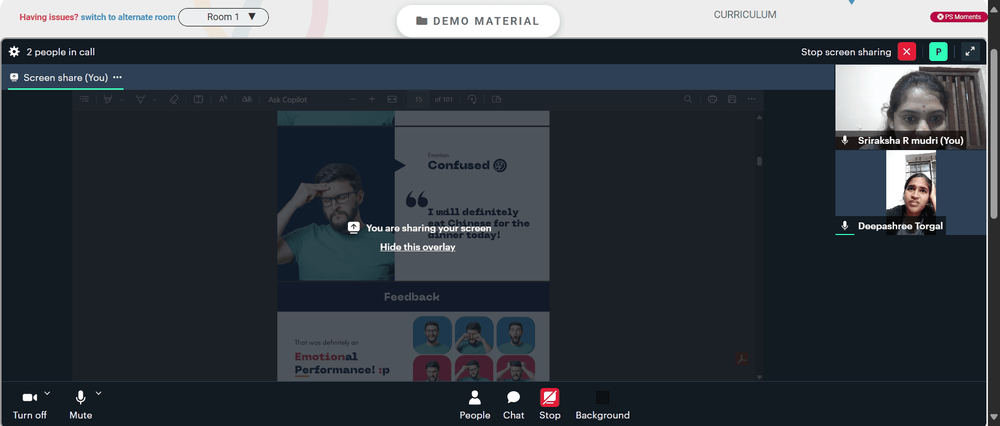1000x426 pixels.
Task: Turn off the camera
Action: click(x=30, y=405)
